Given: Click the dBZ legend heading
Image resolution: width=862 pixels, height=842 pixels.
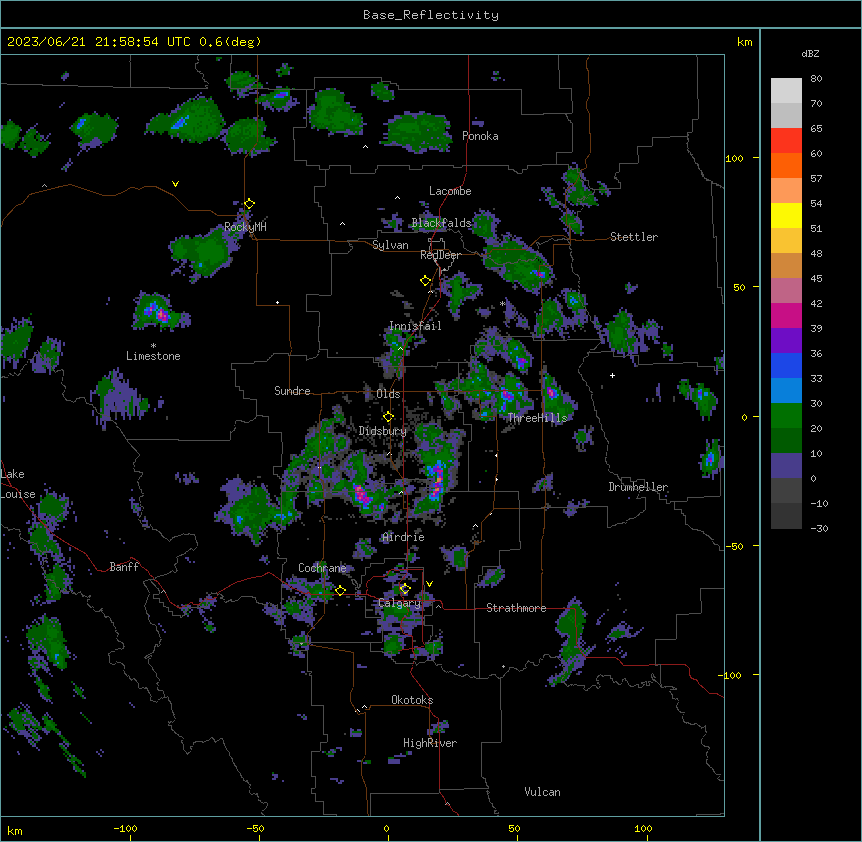Looking at the screenshot, I should point(810,54).
